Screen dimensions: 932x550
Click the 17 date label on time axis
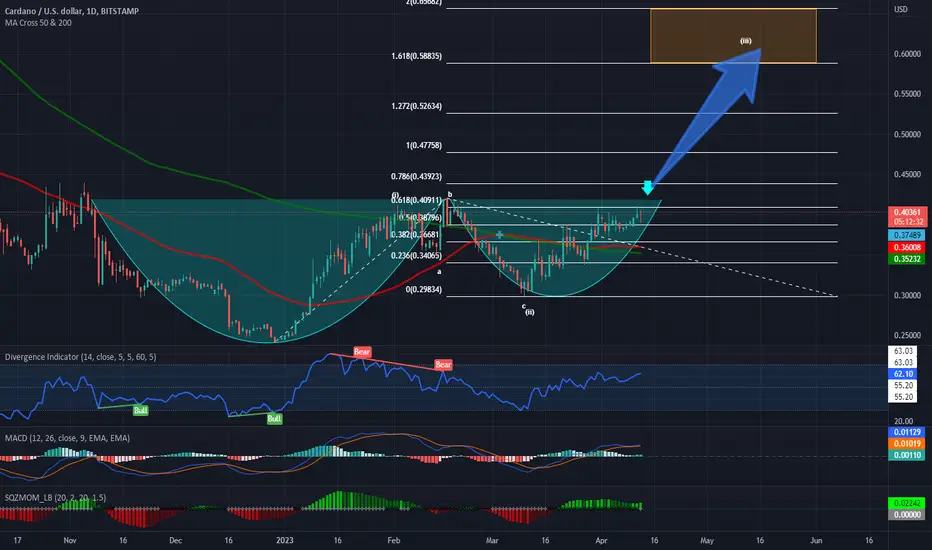(x=17, y=540)
